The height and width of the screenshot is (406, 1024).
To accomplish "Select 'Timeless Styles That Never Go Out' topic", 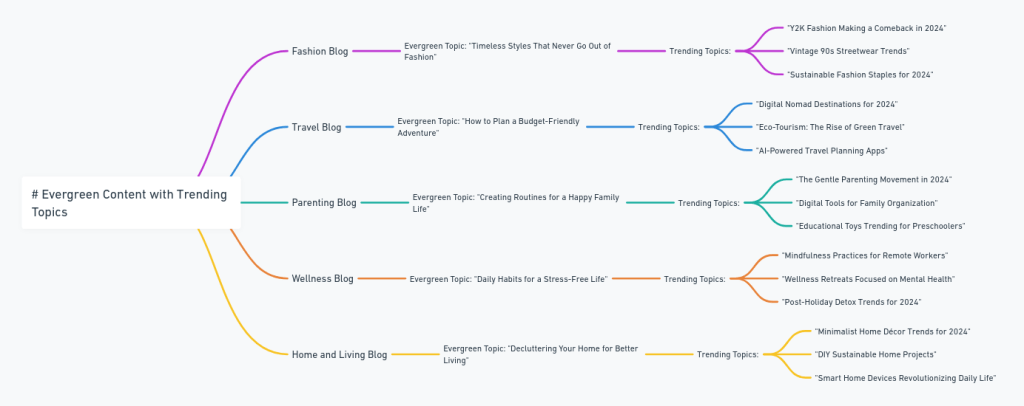I will 507,51.
